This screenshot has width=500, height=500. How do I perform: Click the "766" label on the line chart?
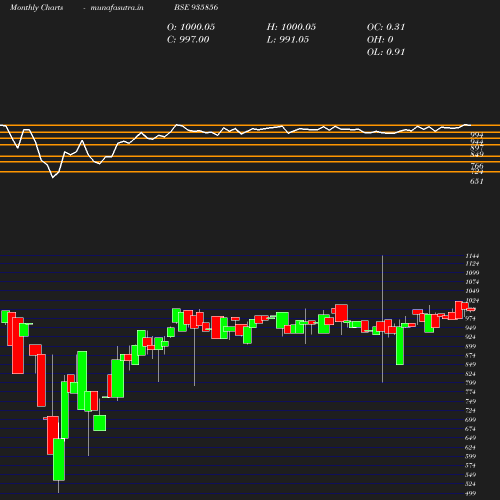coord(477,166)
